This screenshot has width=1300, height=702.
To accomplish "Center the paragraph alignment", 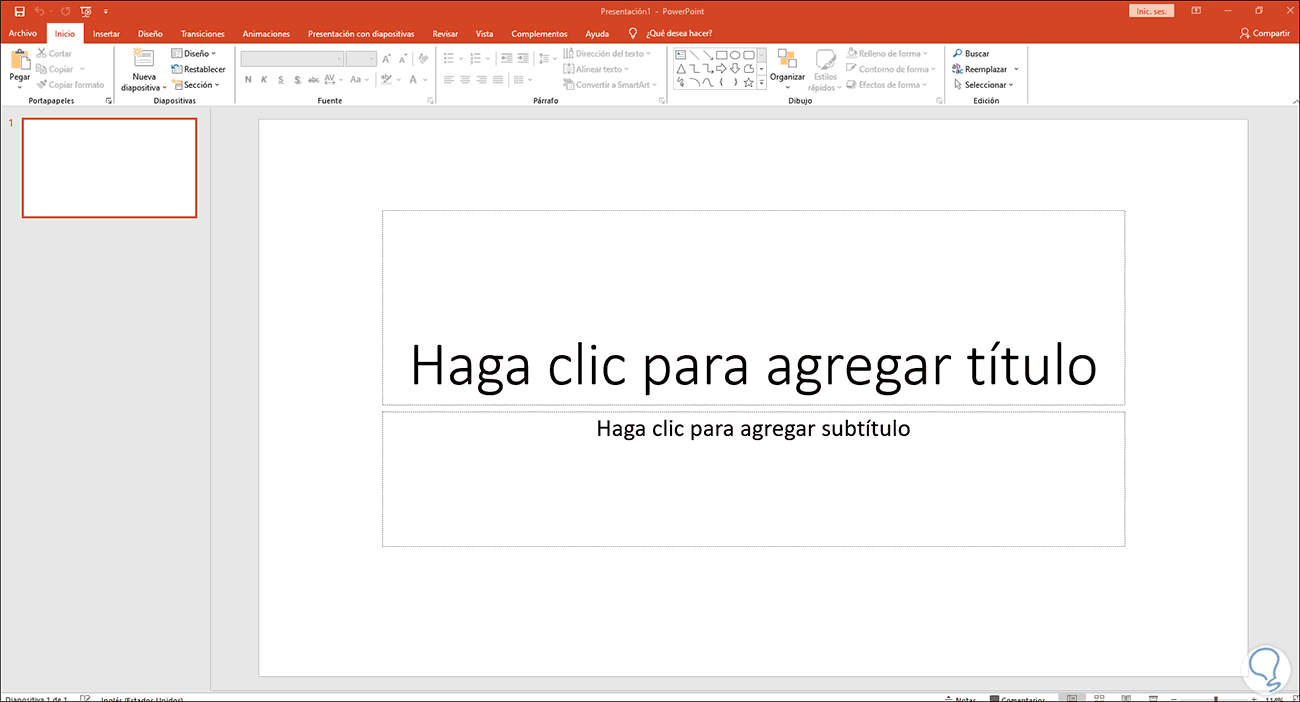I will [x=463, y=80].
